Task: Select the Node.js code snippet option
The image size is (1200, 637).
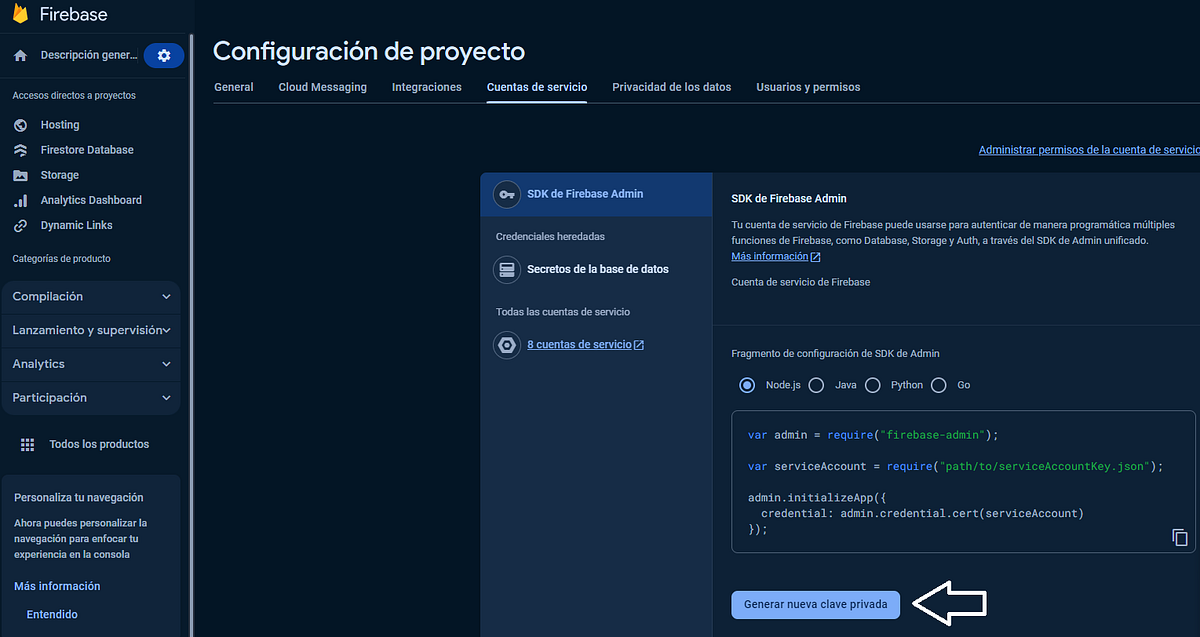Action: pyautogui.click(x=748, y=385)
